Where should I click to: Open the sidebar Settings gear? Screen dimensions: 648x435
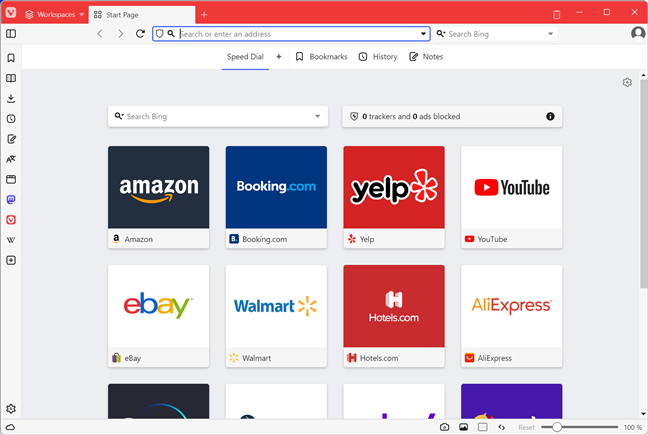pos(11,409)
